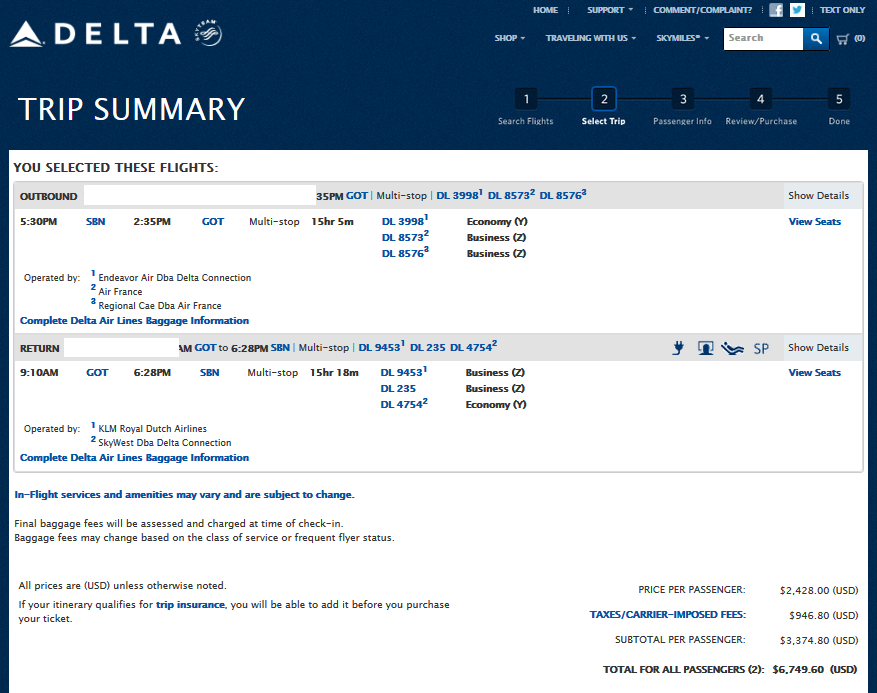Show details for the return flight
The width and height of the screenshot is (877, 693).
coord(818,348)
